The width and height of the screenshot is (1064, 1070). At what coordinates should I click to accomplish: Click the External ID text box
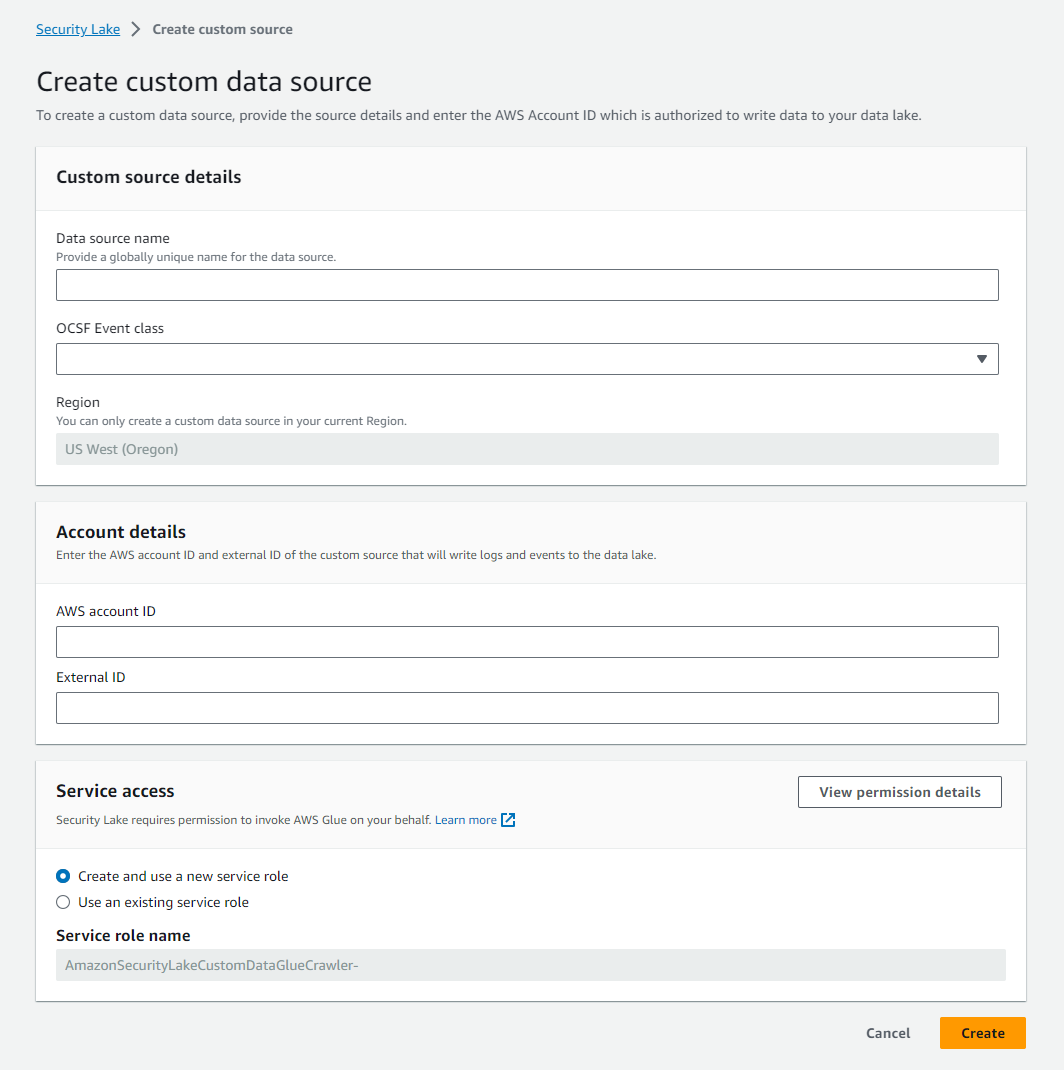pyautogui.click(x=527, y=707)
